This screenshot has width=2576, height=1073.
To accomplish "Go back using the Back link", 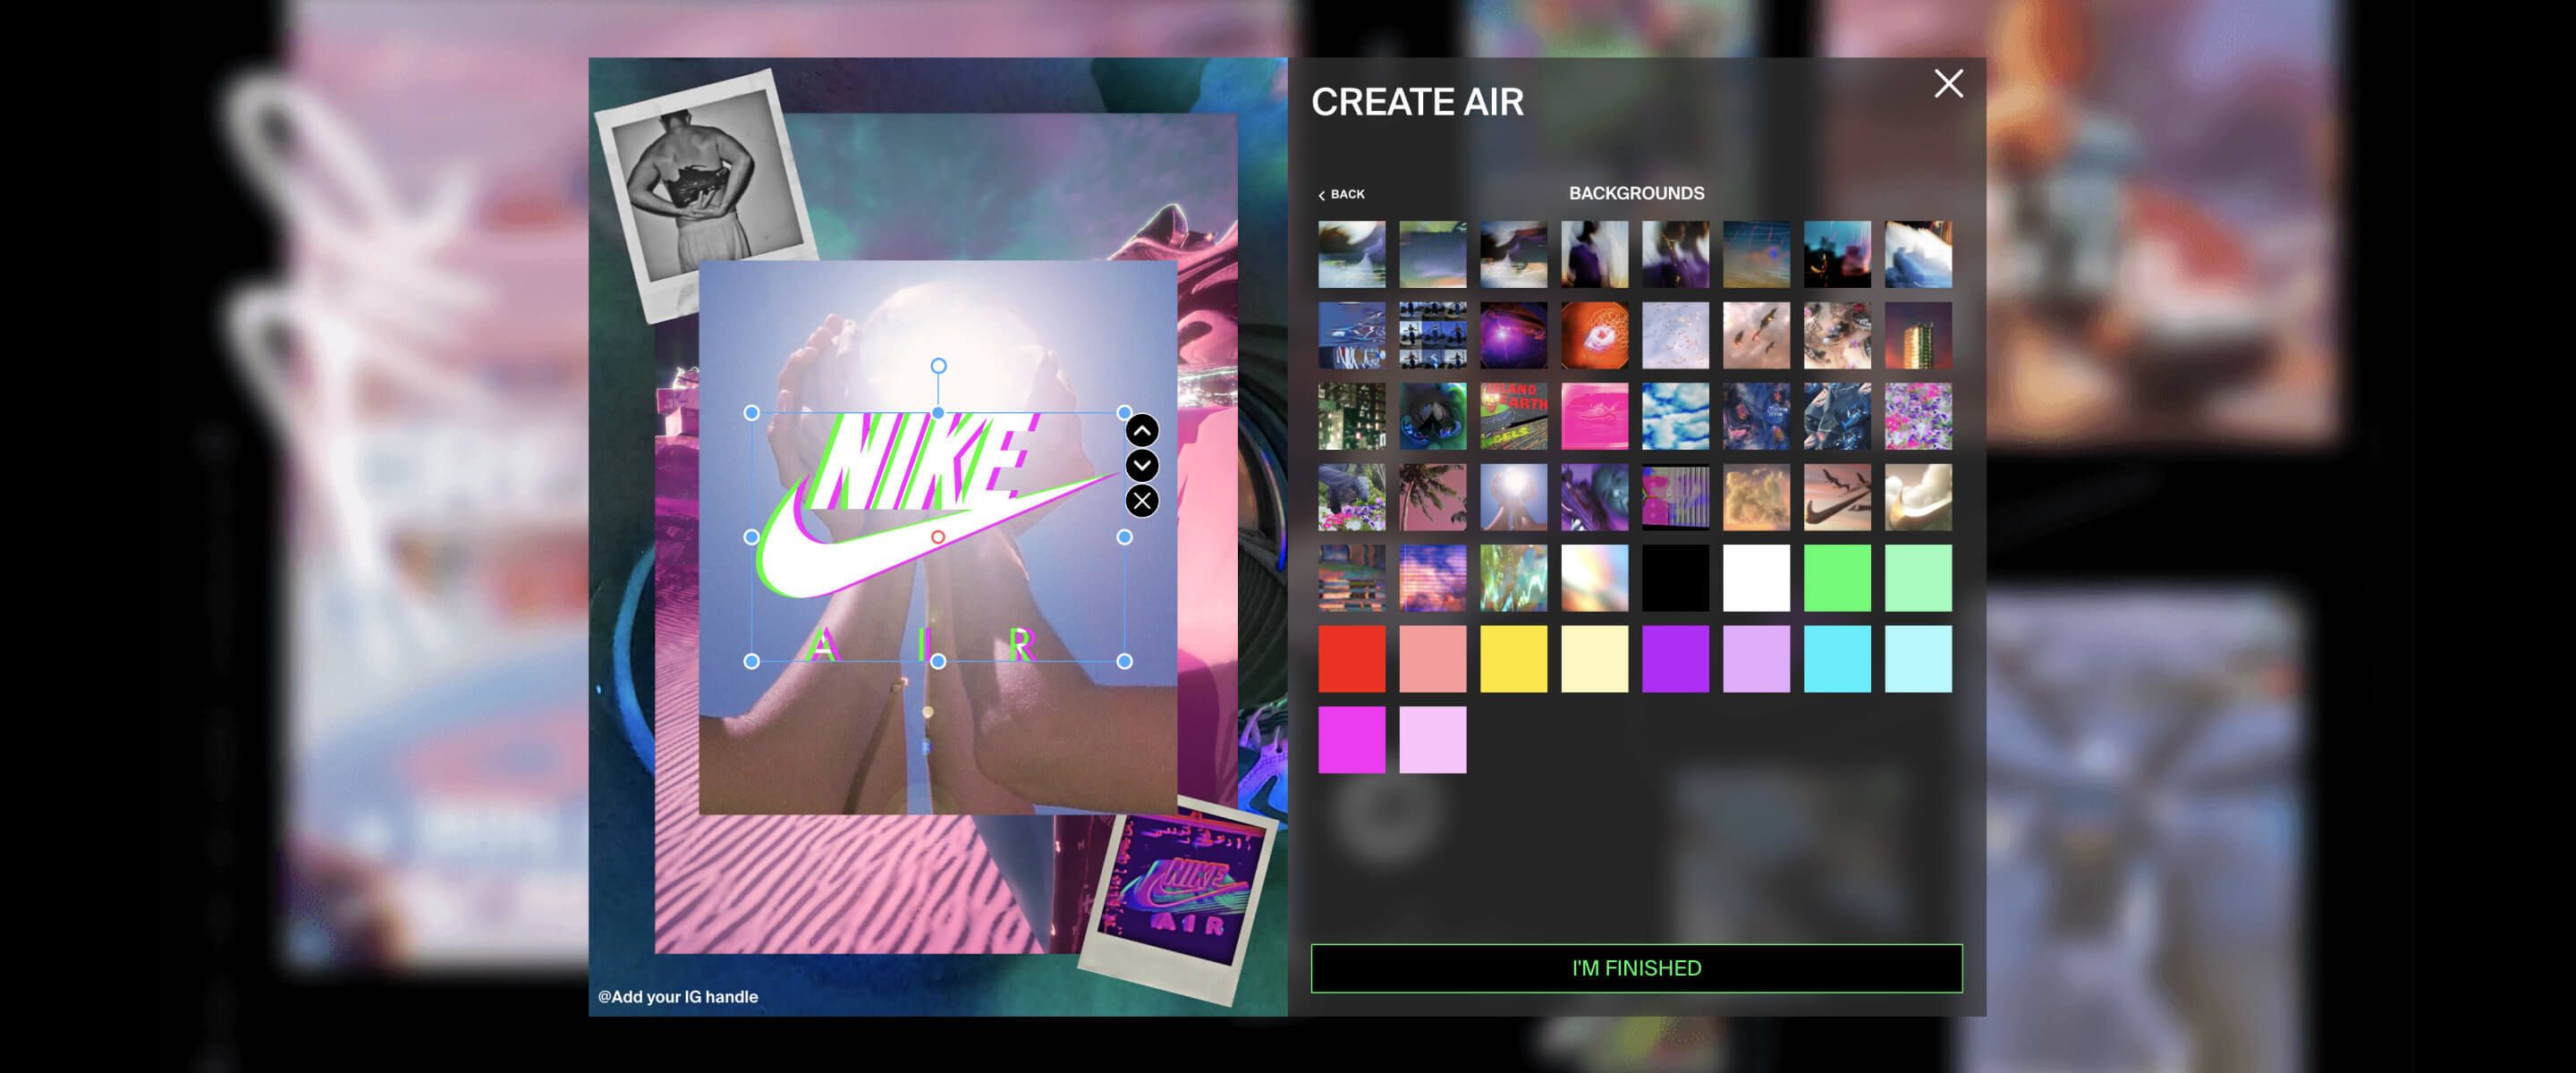I will click(x=1341, y=194).
